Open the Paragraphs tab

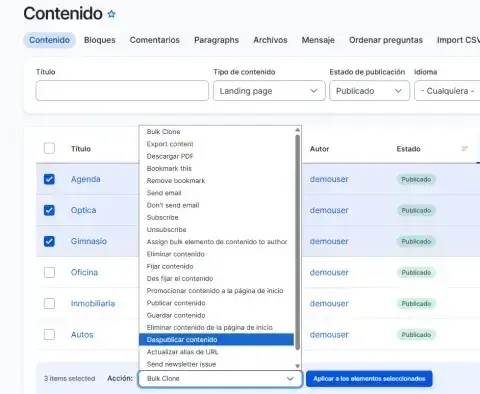tap(217, 40)
